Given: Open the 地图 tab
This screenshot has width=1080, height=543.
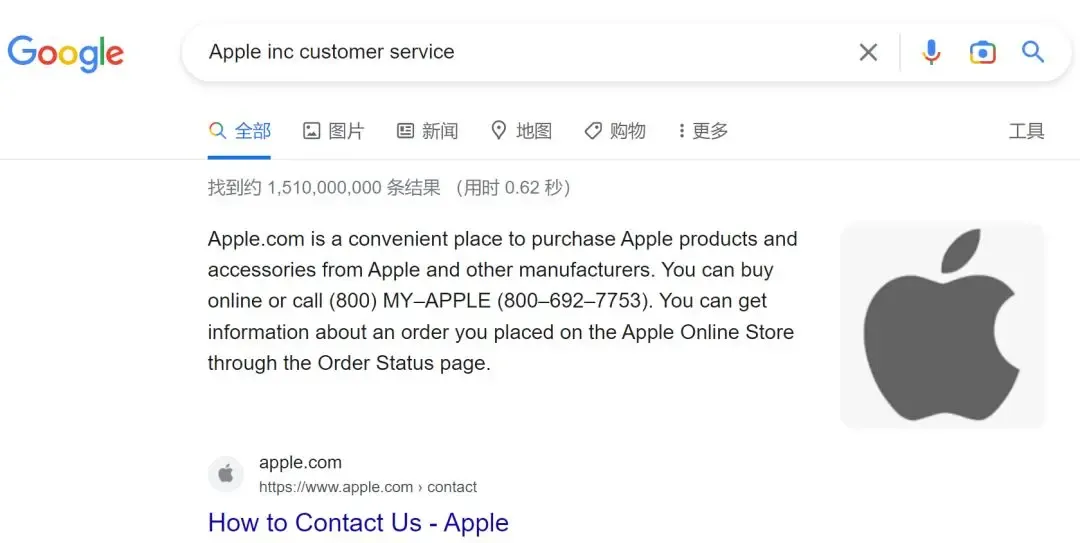Looking at the screenshot, I should (521, 131).
